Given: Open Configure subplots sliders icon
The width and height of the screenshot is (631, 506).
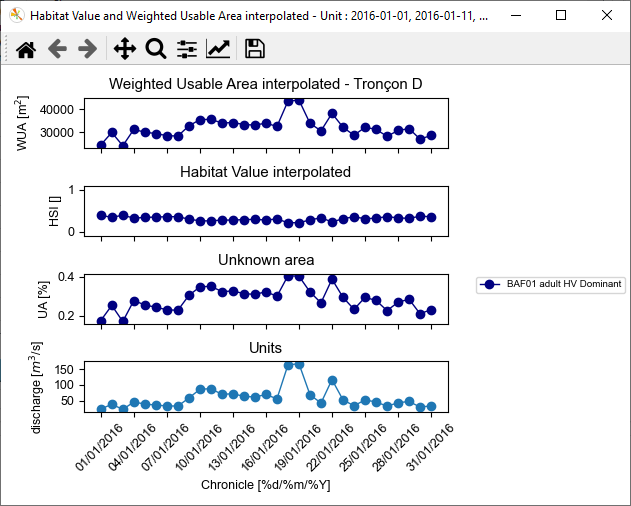Looking at the screenshot, I should pos(187,48).
